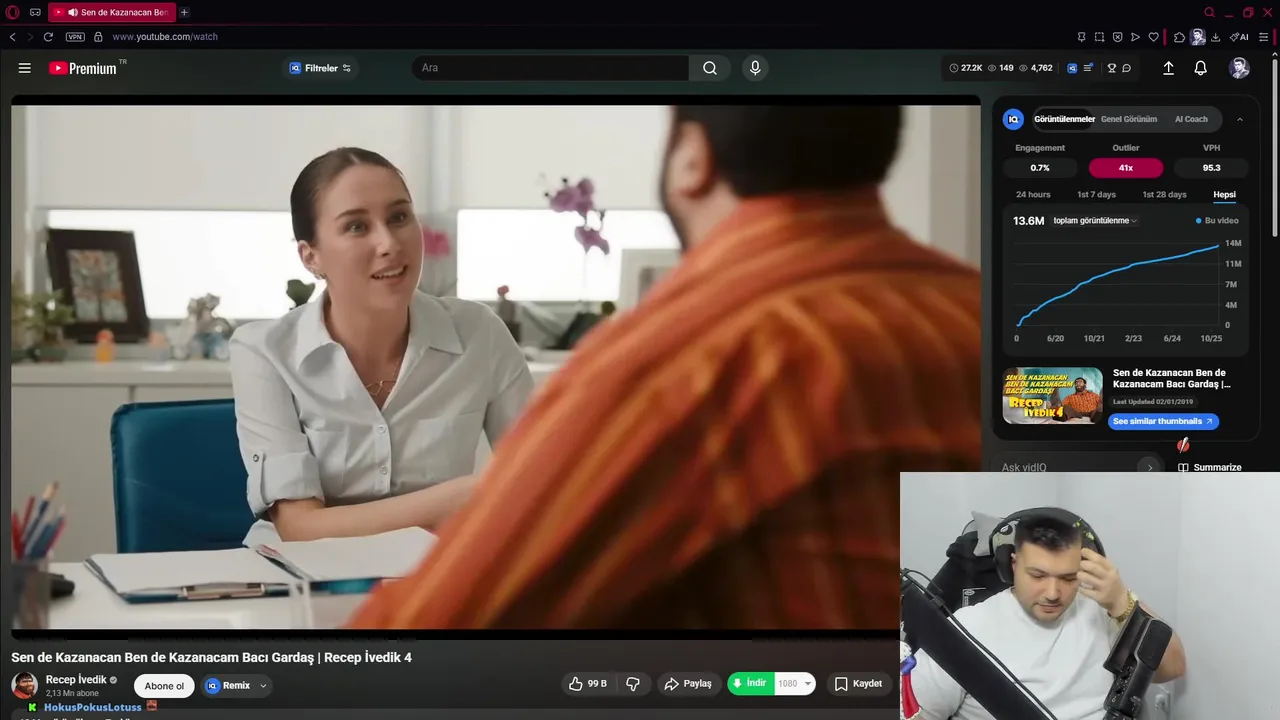Open YouTube notifications bell

(1200, 68)
